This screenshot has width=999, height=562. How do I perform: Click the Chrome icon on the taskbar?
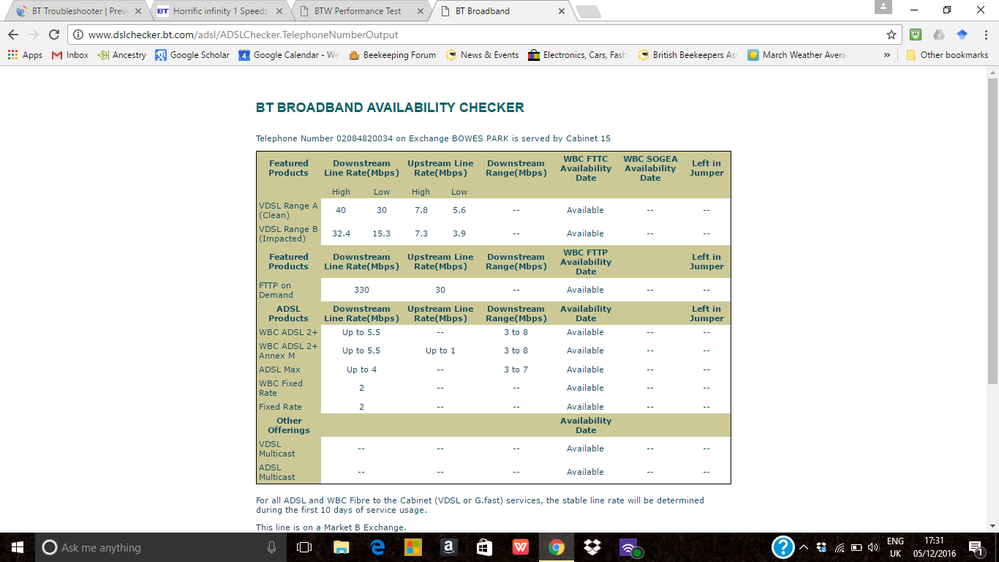point(556,547)
